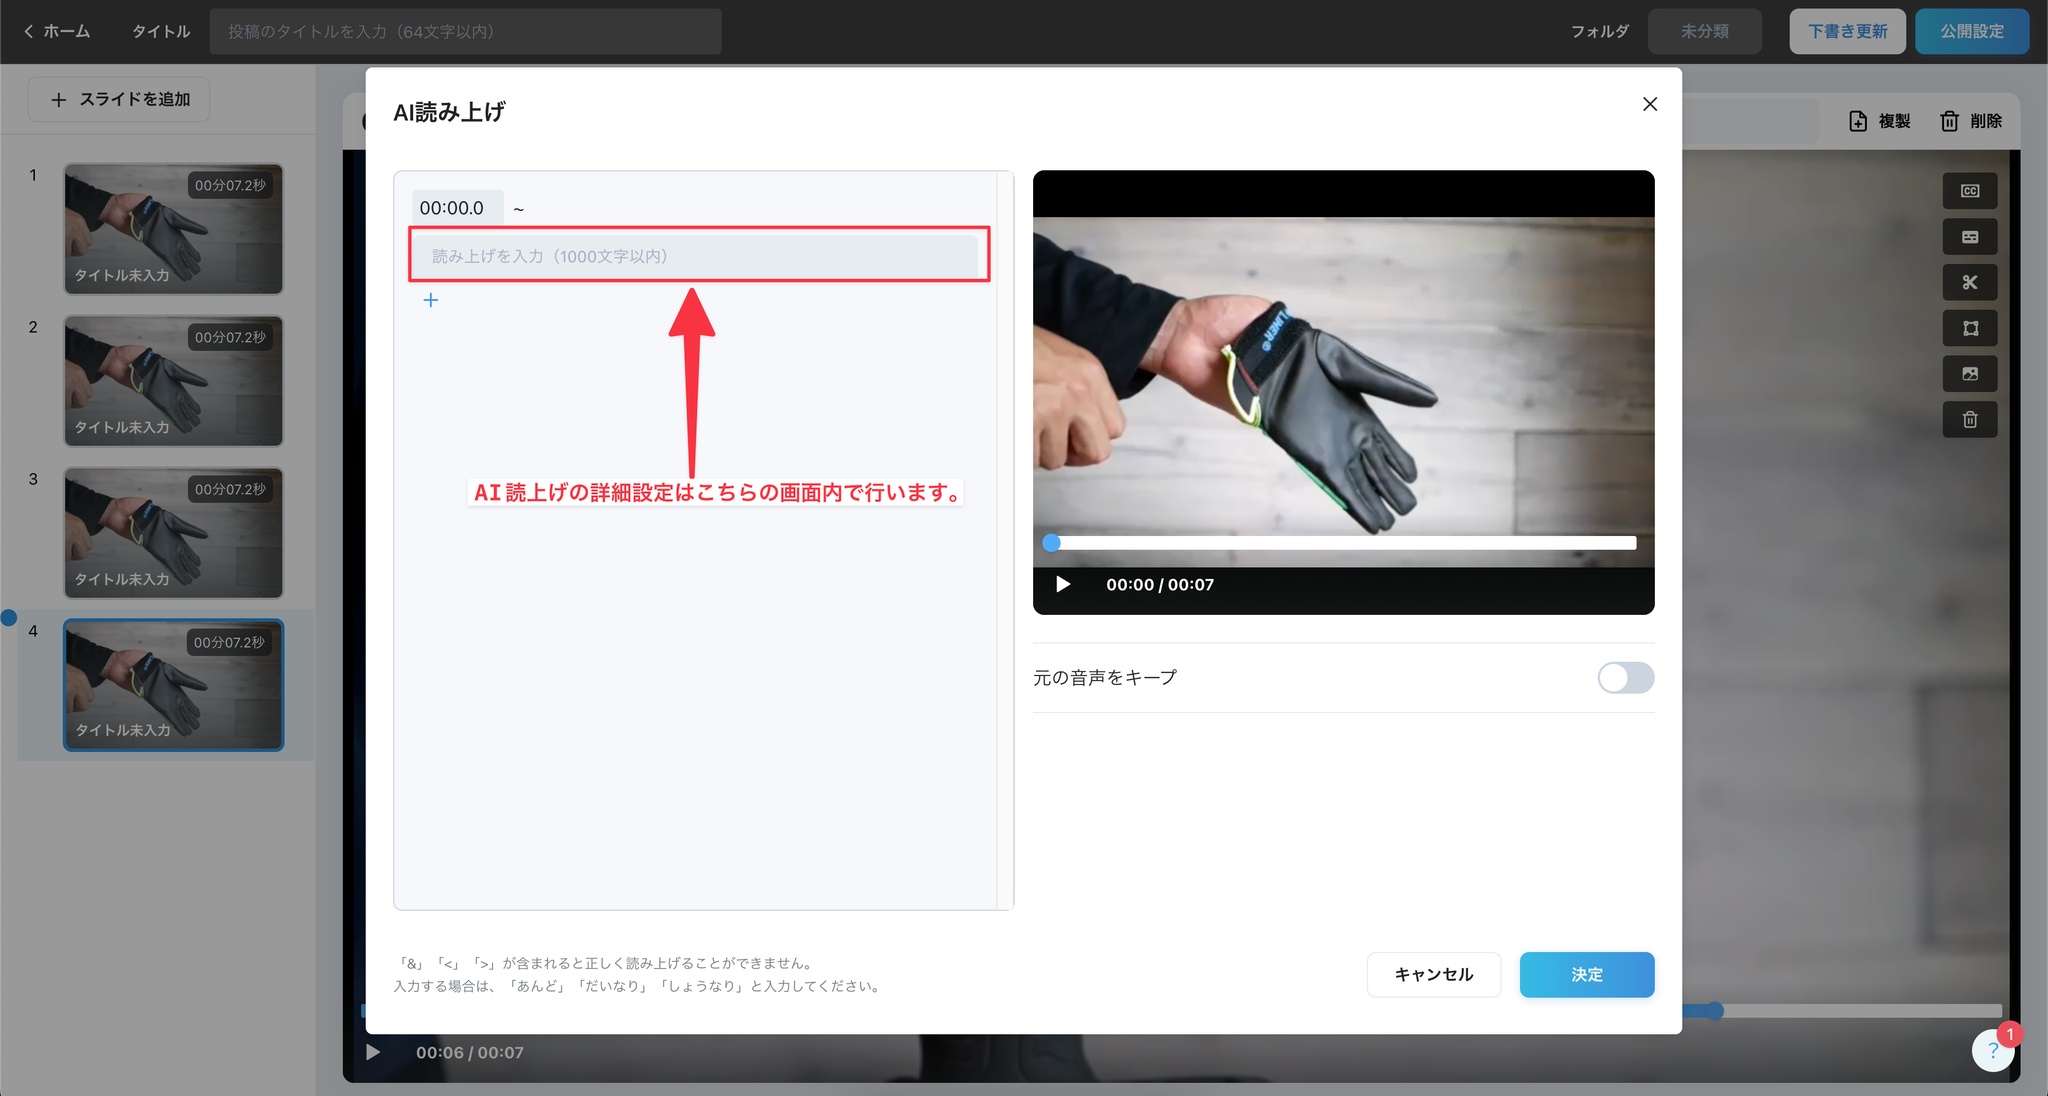Click the image insert icon in right toolbar
Screen dimensions: 2048x1096
coord(1969,374)
